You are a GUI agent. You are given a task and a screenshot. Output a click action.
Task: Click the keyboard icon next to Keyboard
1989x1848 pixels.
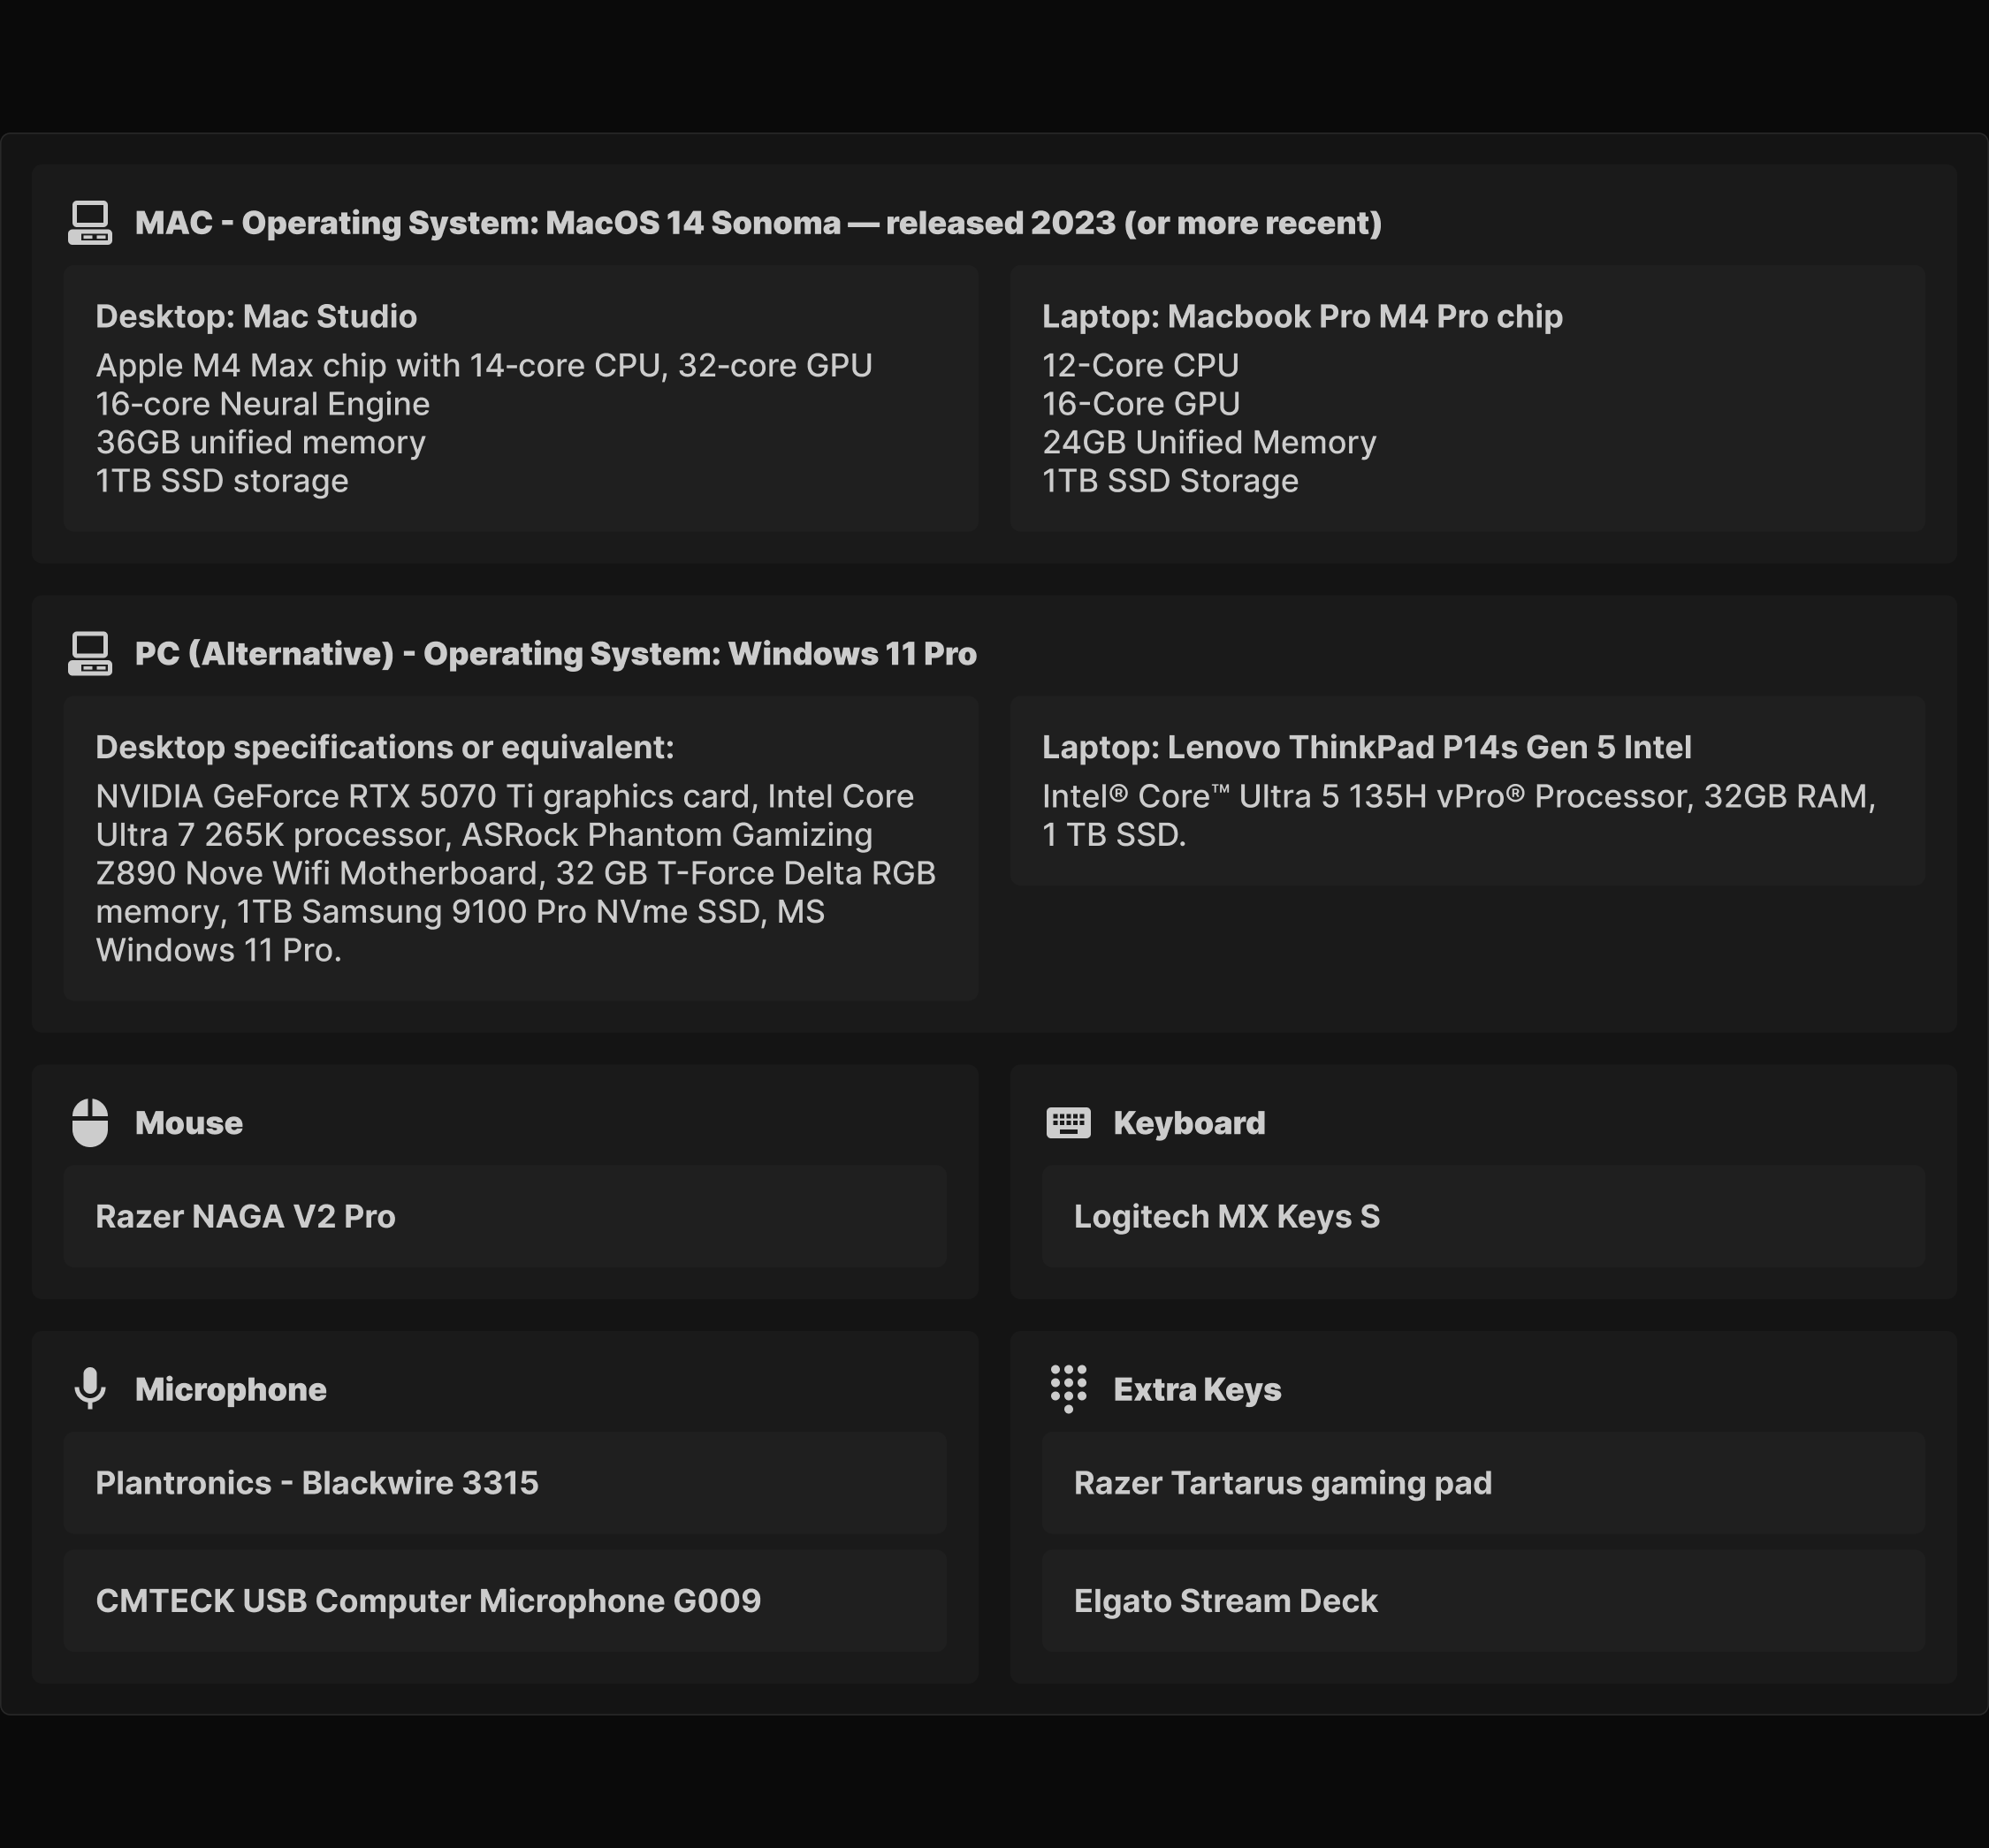[1068, 1123]
